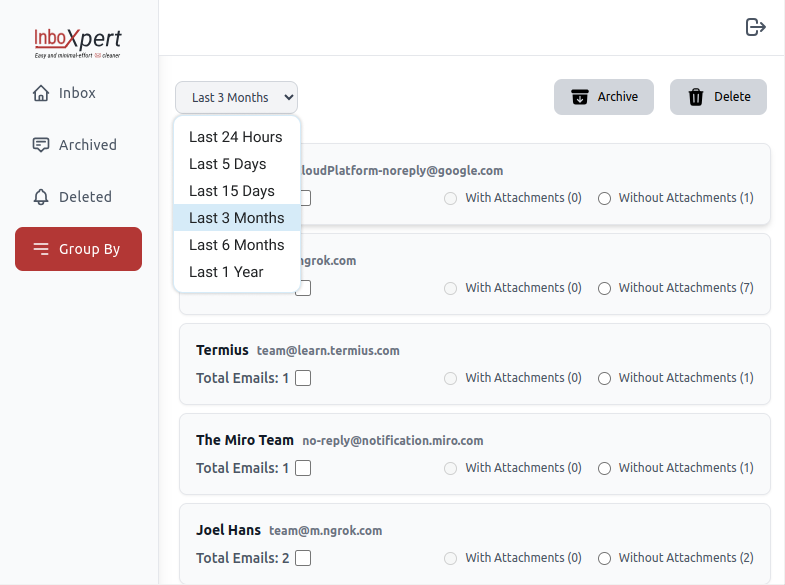785x585 pixels.
Task: Tick The Miro Team emails checkbox
Action: [x=303, y=468]
